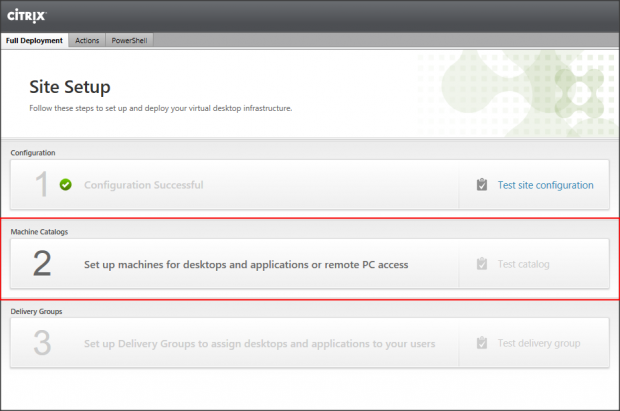Click the Test catalog link
This screenshot has width=620, height=411.
point(524,264)
